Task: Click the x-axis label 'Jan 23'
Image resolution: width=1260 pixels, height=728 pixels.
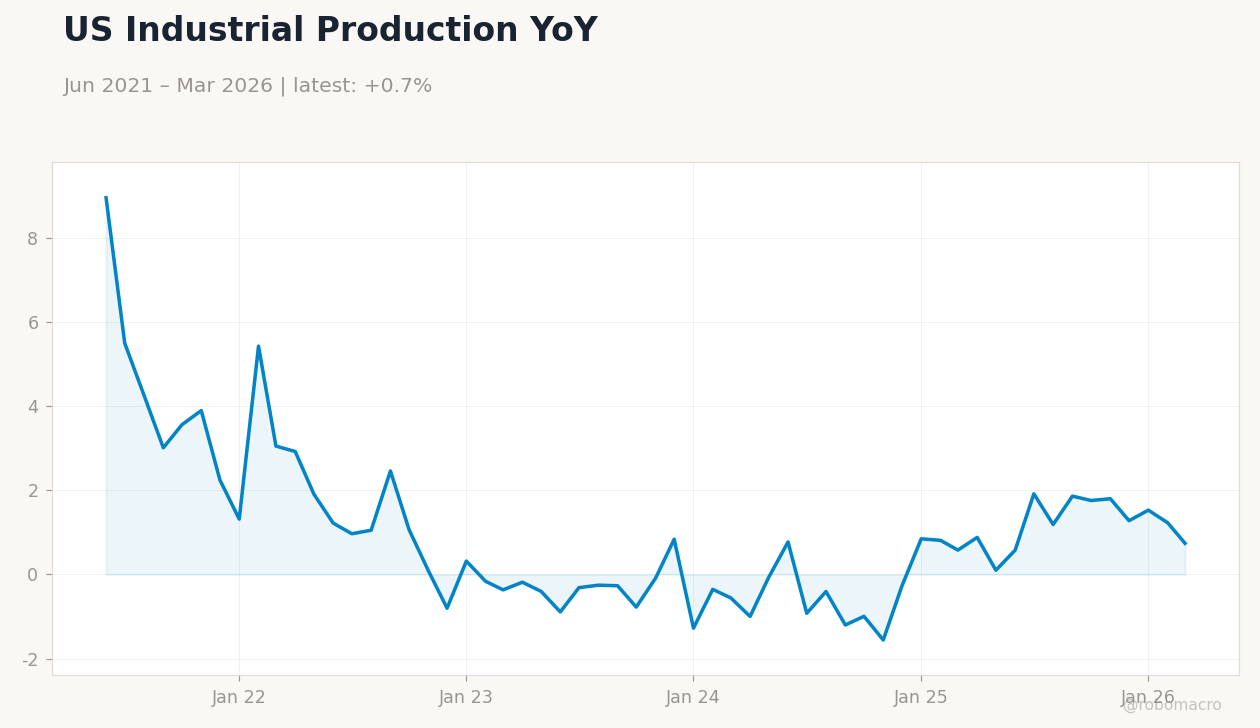Action: (466, 698)
